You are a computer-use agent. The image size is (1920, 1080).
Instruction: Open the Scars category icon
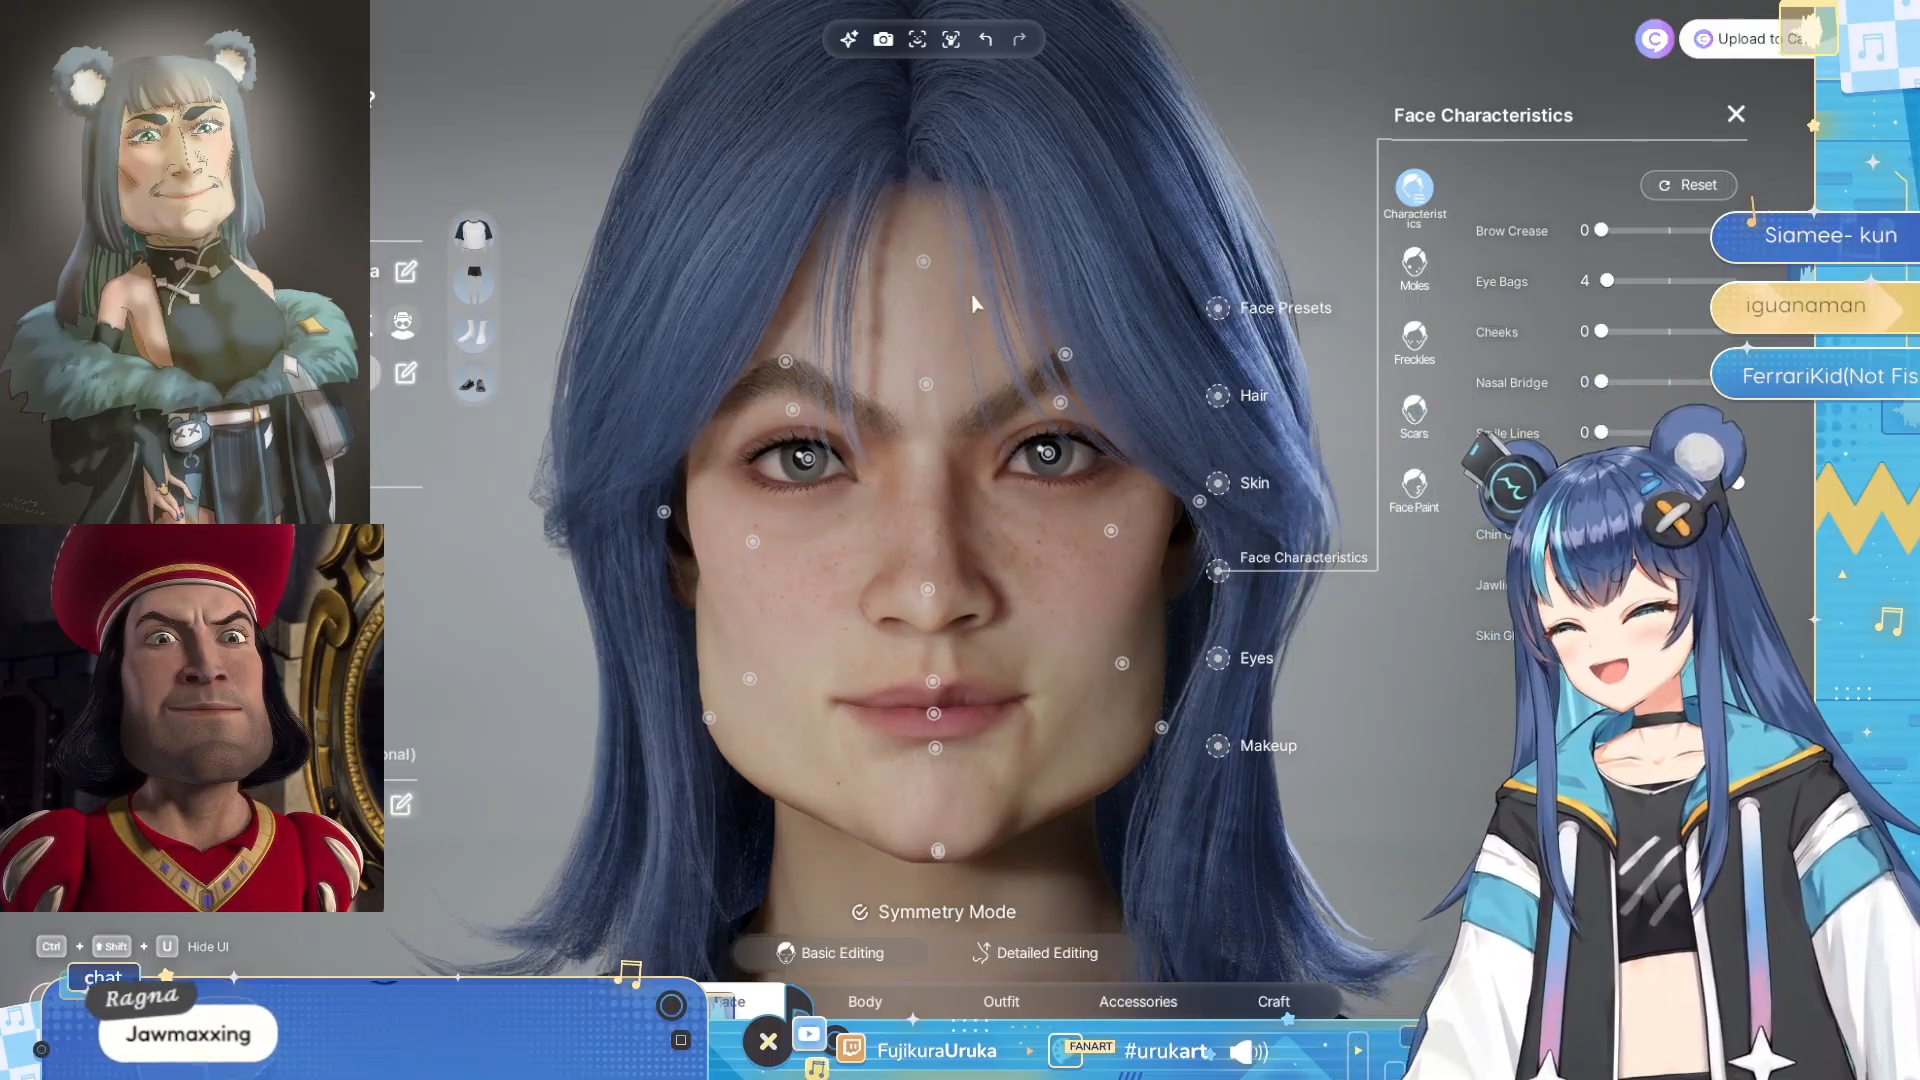click(1414, 416)
